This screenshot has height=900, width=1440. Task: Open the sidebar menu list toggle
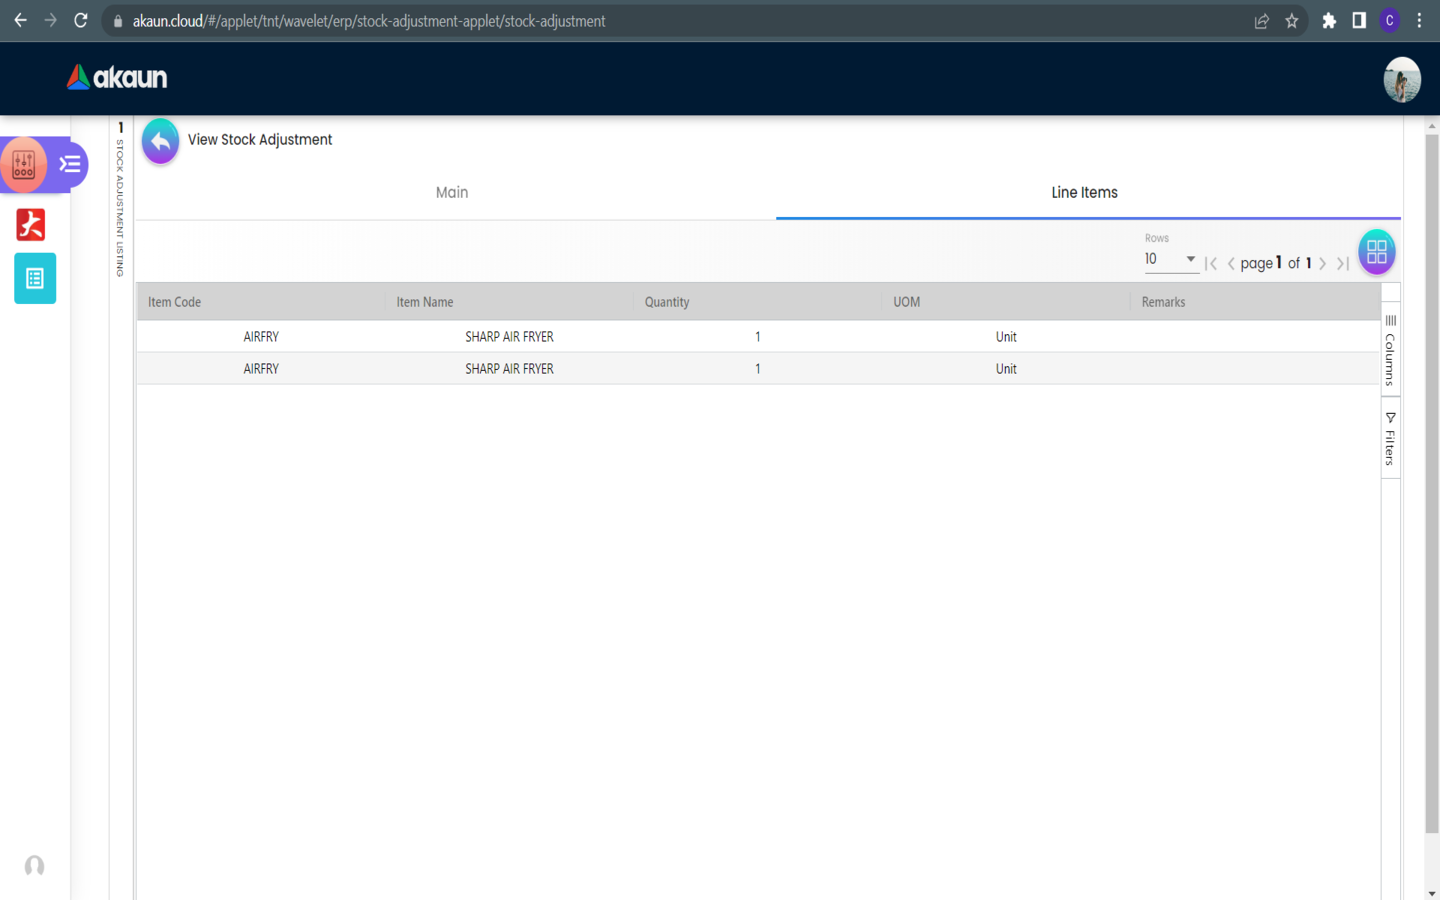tap(70, 165)
